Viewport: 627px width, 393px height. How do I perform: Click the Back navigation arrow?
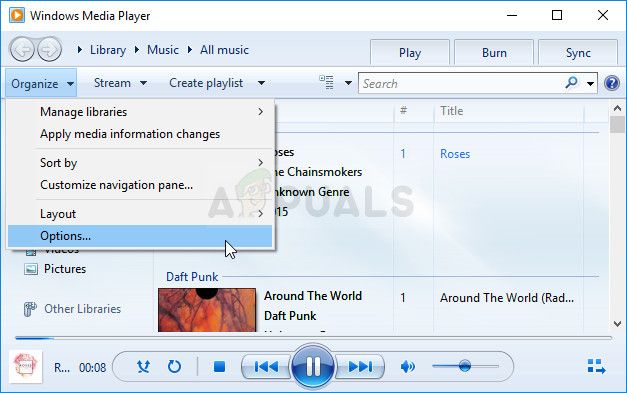22,50
